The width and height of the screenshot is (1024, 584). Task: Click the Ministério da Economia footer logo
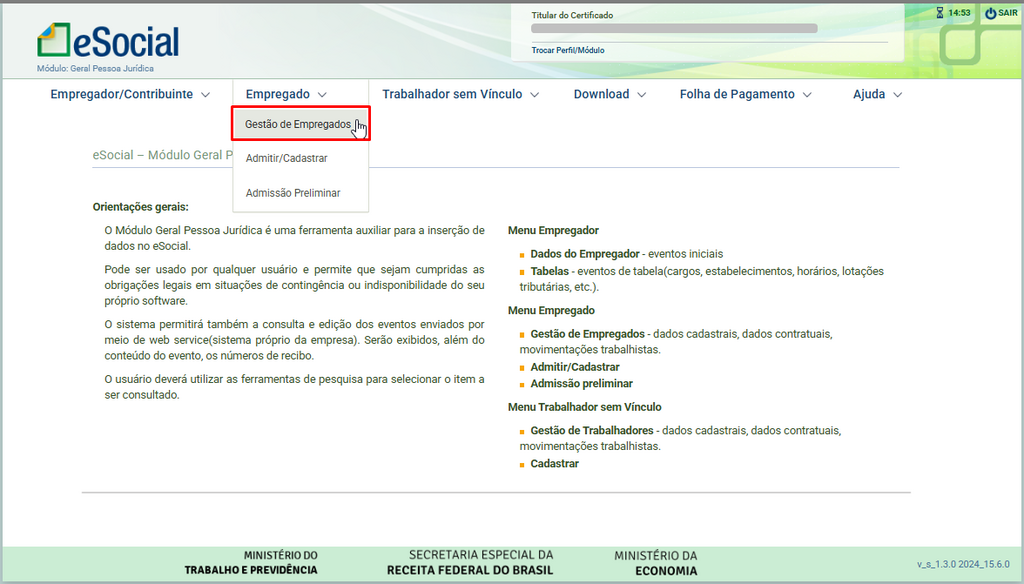click(x=656, y=562)
